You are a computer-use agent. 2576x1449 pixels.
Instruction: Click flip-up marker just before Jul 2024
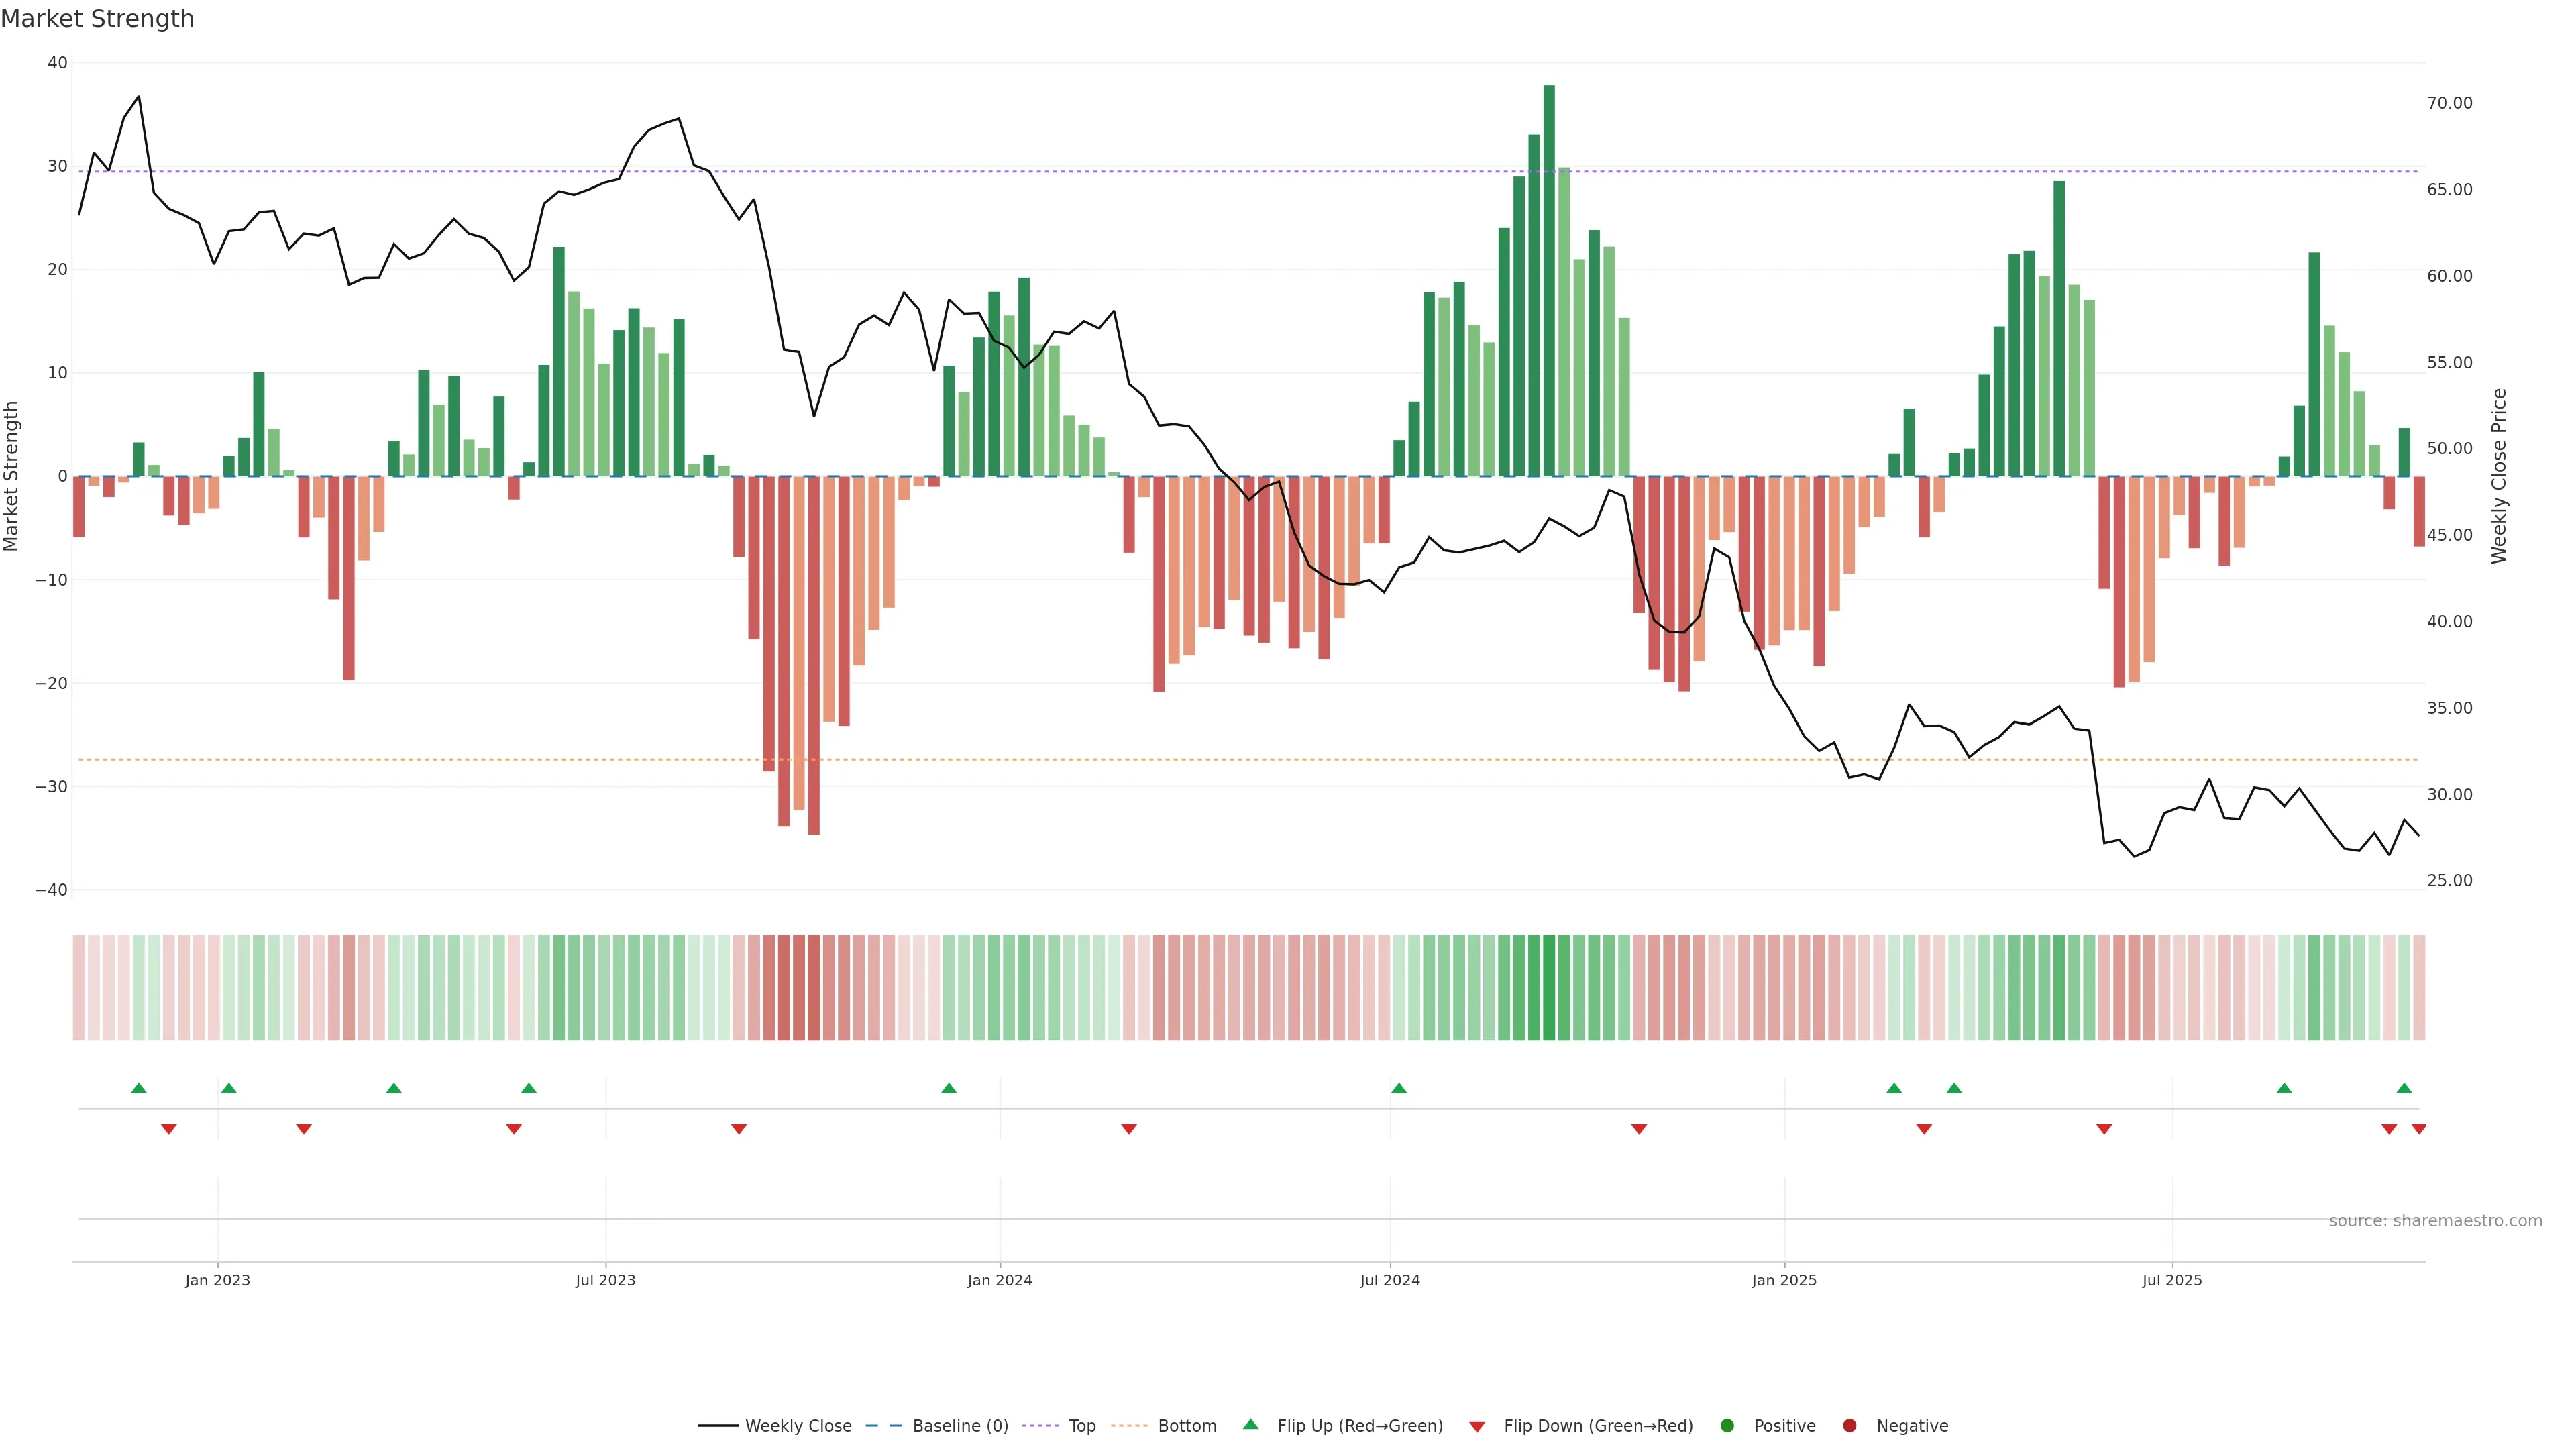pos(1399,1088)
